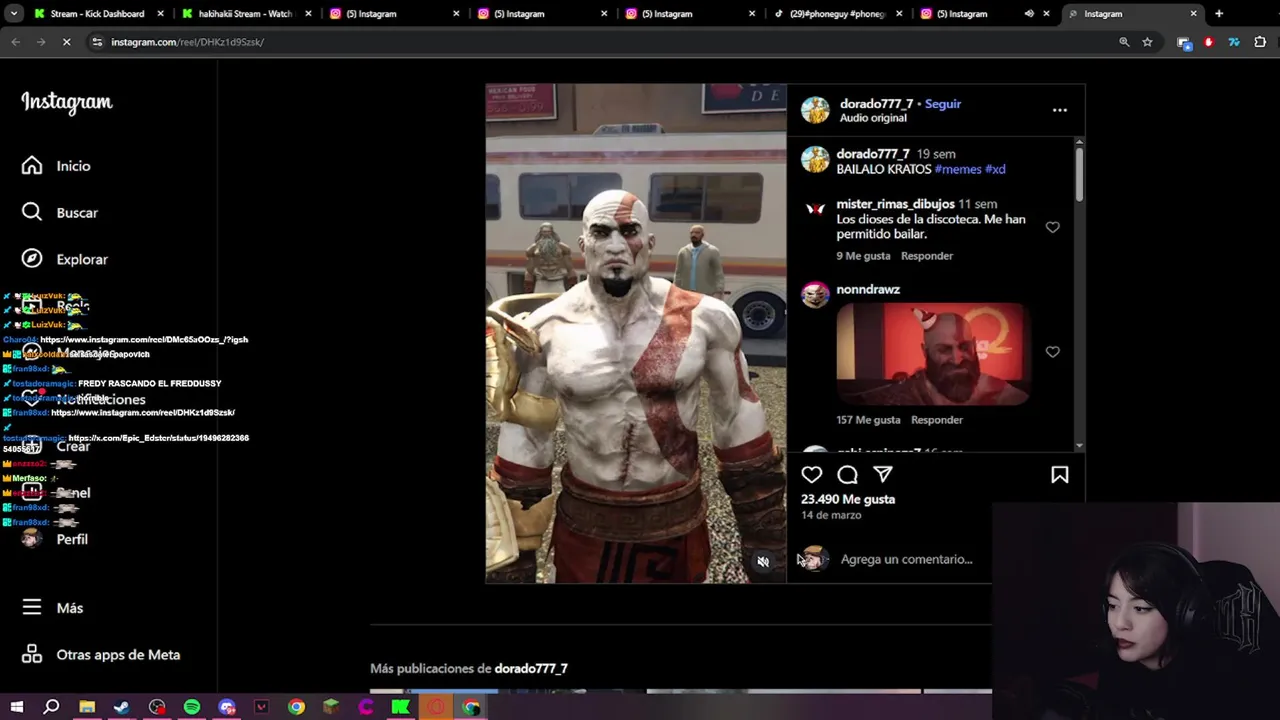Go back in the browser
Viewport: 1280px width, 720px height.
16,42
